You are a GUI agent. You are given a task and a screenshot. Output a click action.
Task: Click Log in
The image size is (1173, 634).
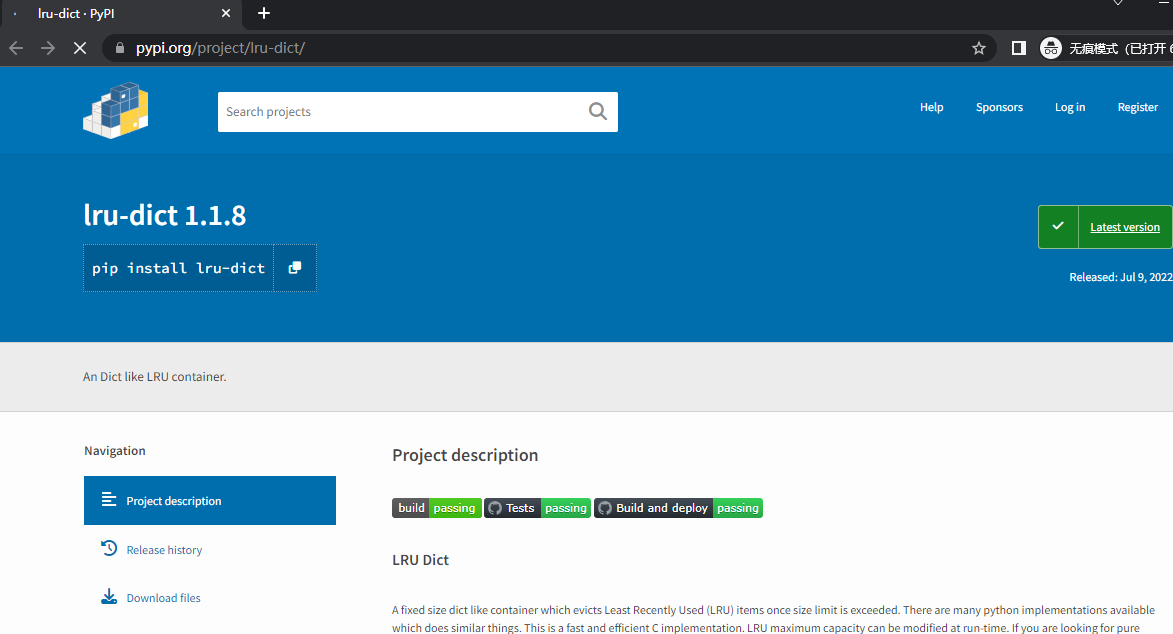1070,107
